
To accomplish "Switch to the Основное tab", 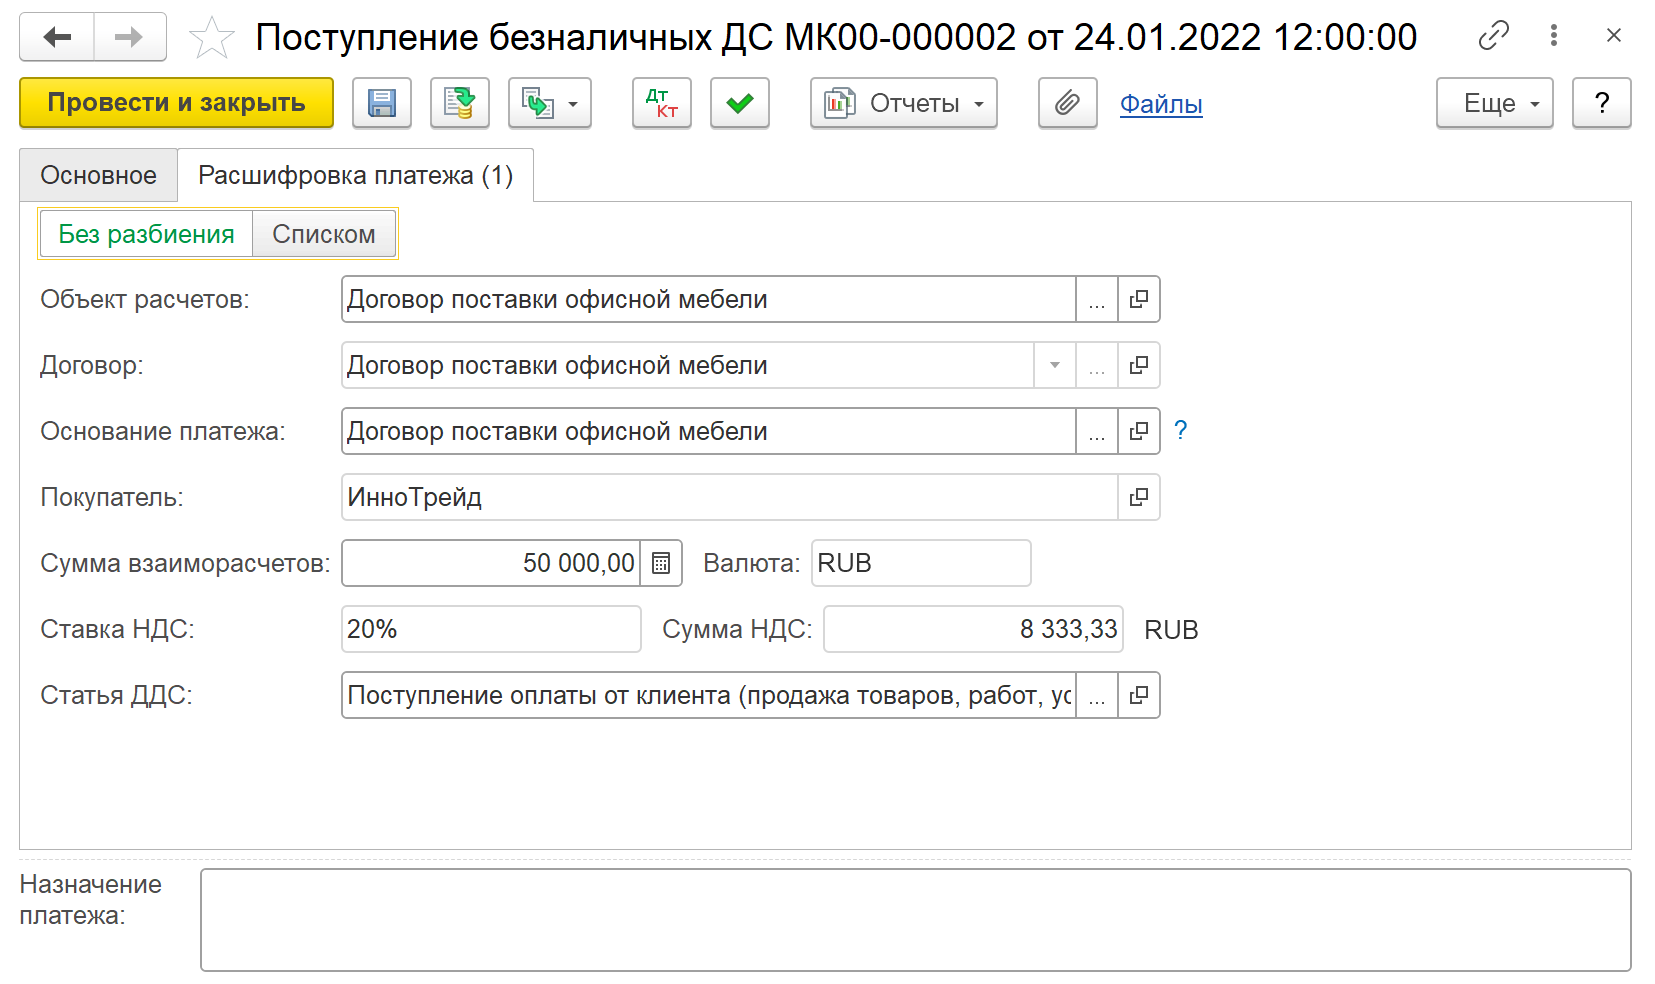I will [x=98, y=176].
